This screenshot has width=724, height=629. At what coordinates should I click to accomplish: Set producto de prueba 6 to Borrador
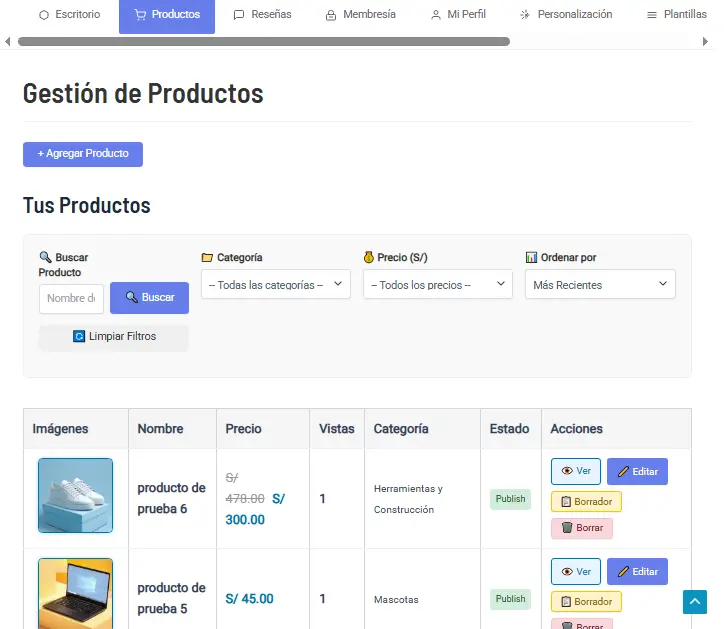(x=586, y=502)
